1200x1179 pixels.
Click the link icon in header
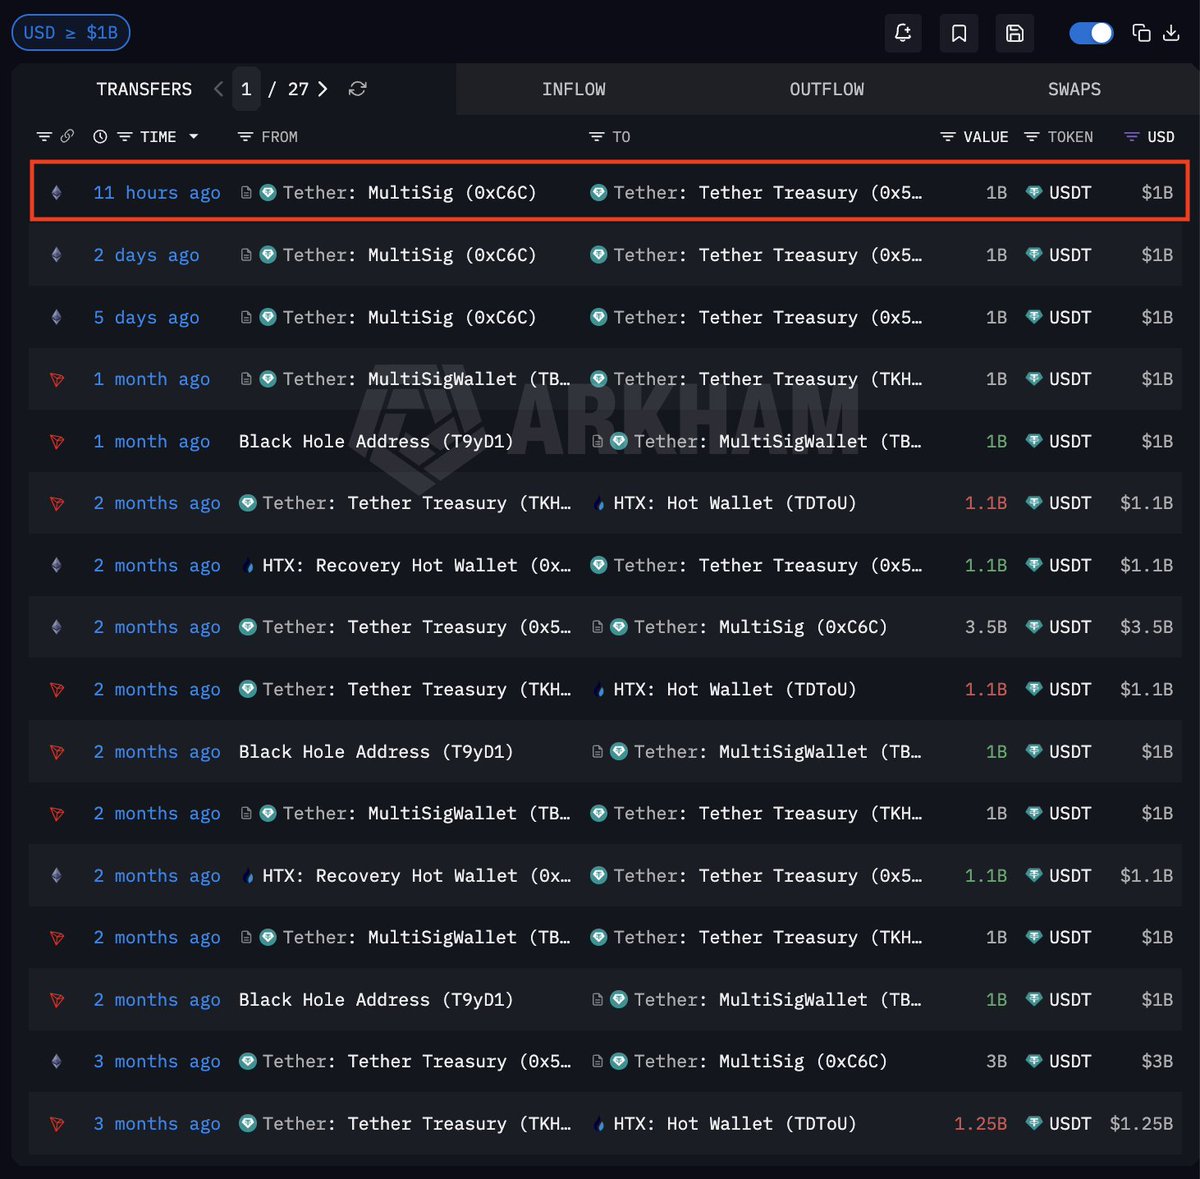67,136
